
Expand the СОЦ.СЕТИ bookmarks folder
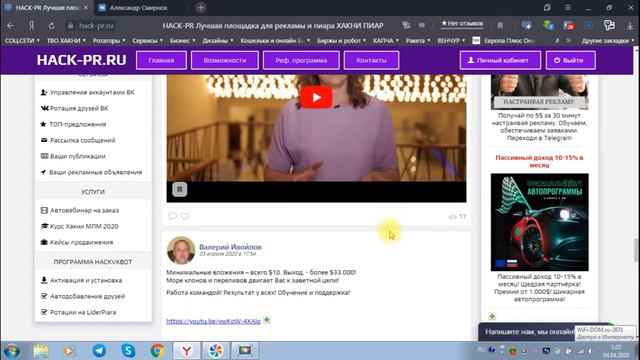pyautogui.click(x=22, y=40)
